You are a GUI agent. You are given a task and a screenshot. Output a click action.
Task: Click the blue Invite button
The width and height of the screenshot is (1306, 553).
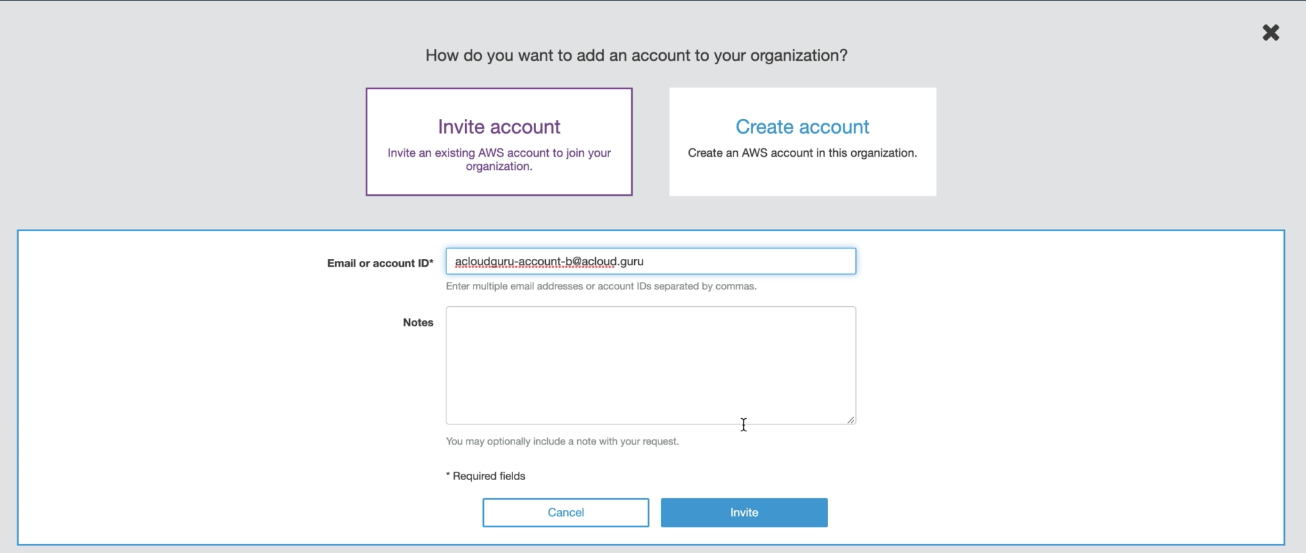tap(744, 512)
